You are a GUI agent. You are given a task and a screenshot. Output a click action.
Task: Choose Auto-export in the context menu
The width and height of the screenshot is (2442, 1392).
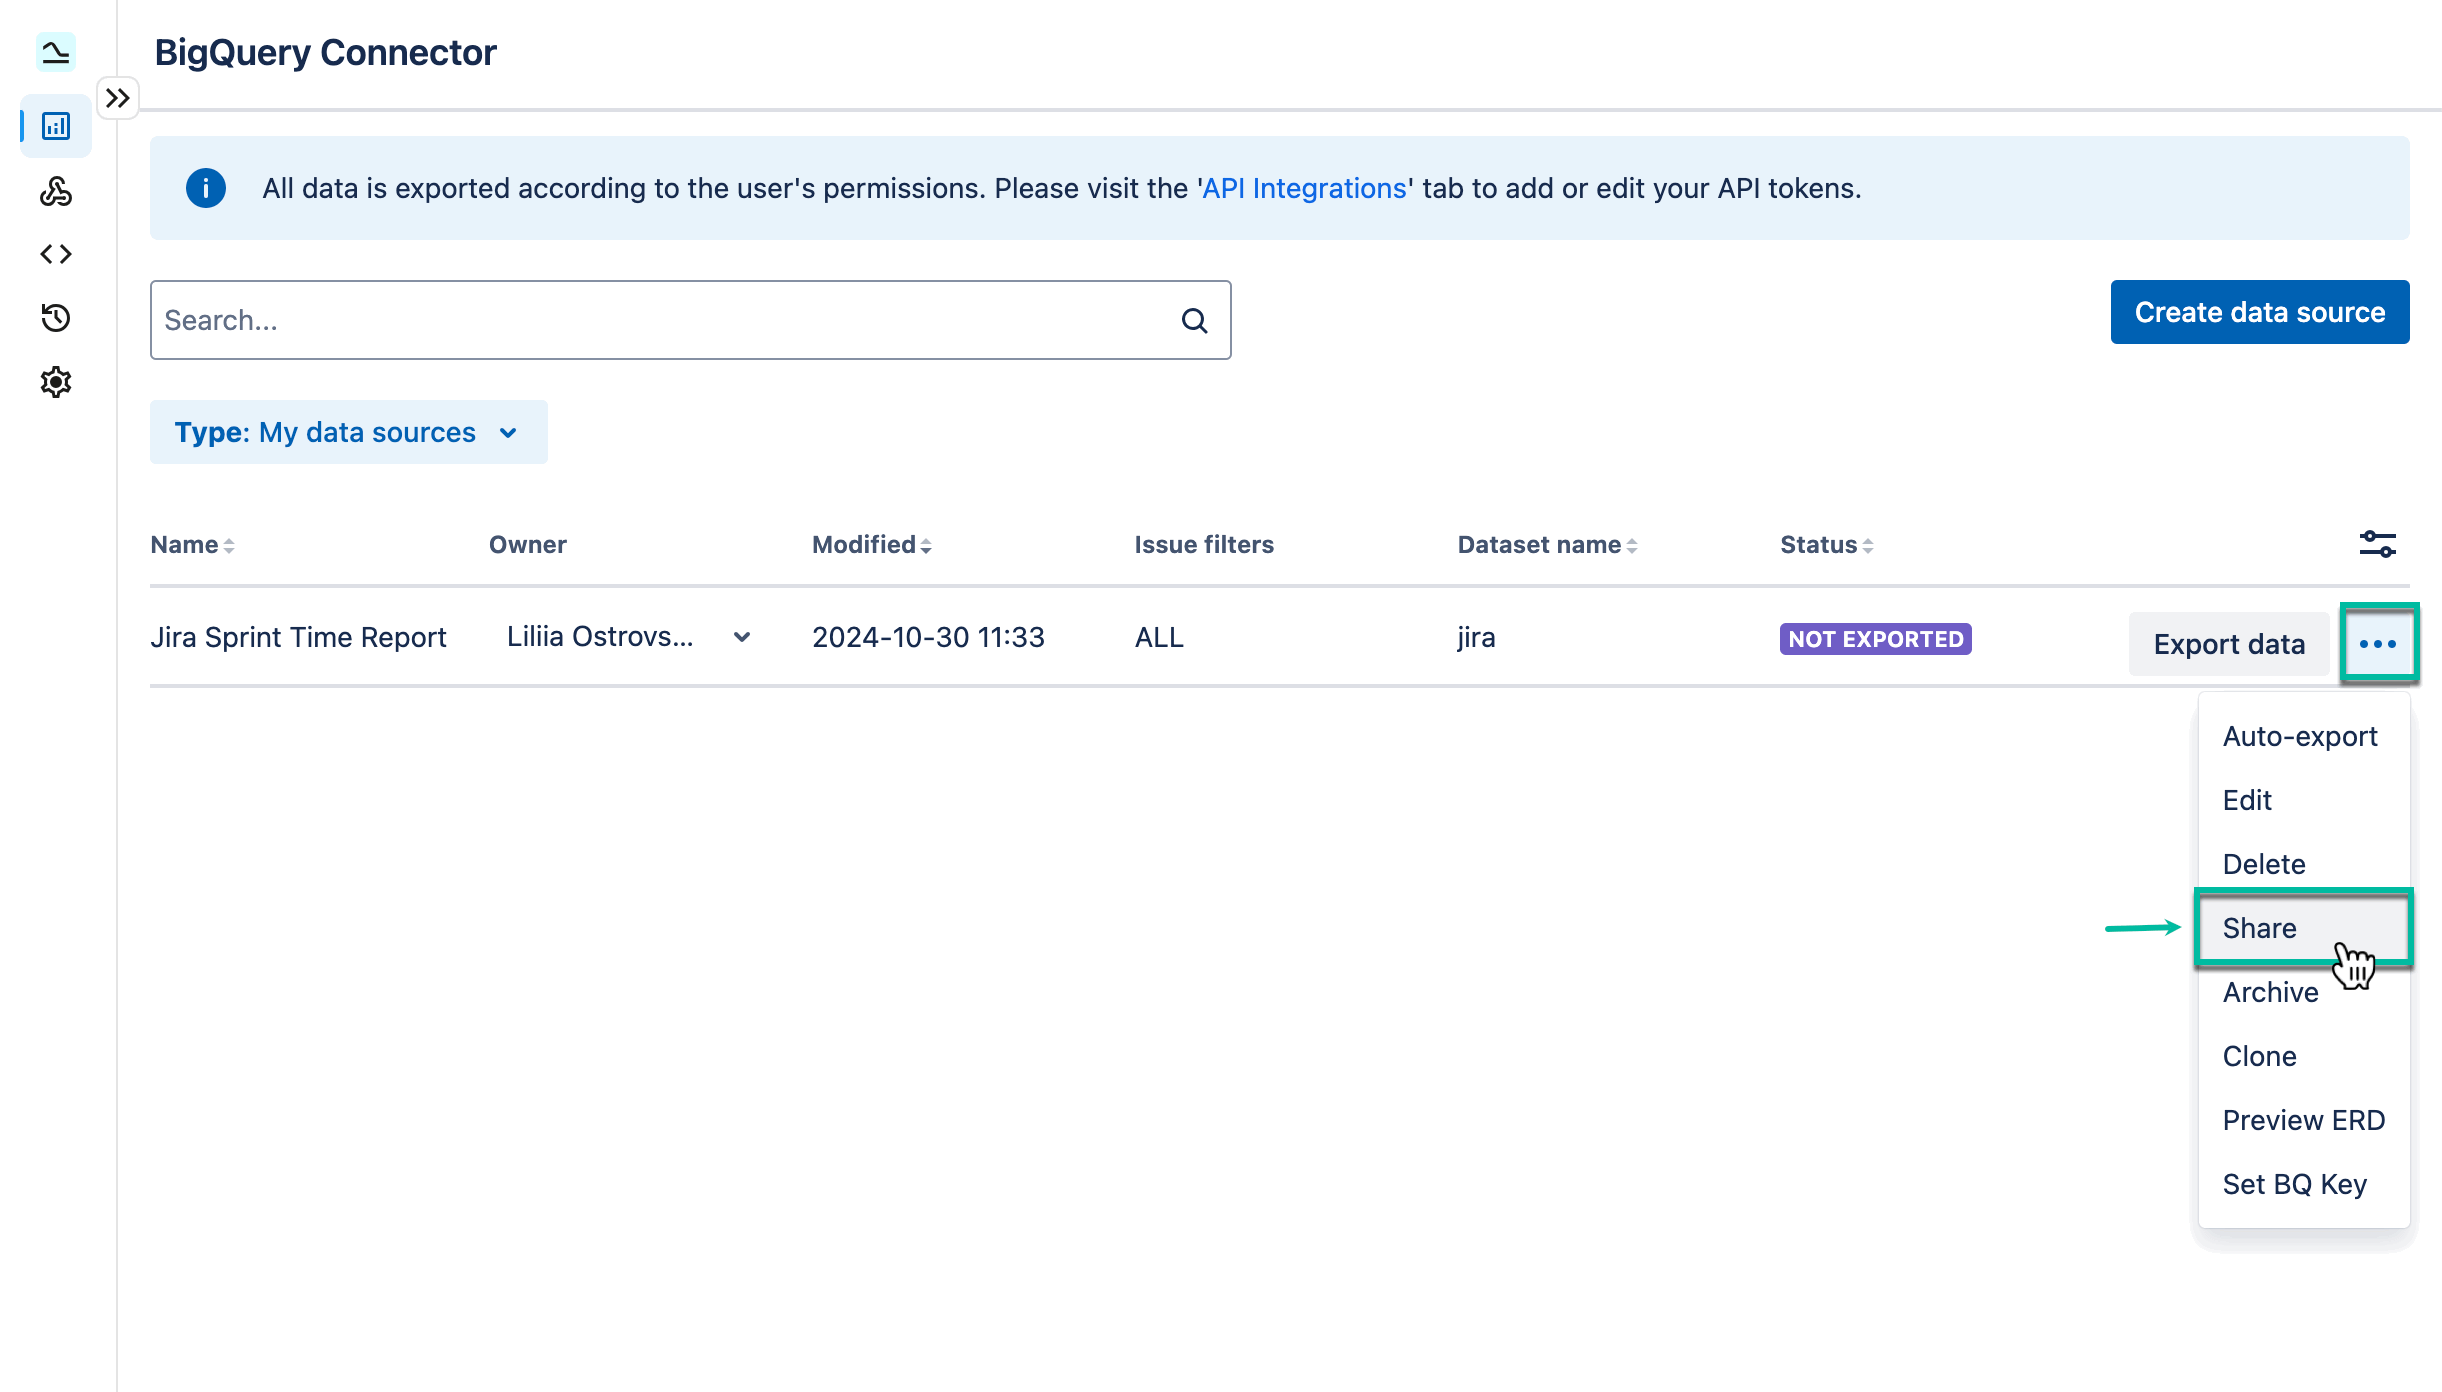click(x=2299, y=736)
